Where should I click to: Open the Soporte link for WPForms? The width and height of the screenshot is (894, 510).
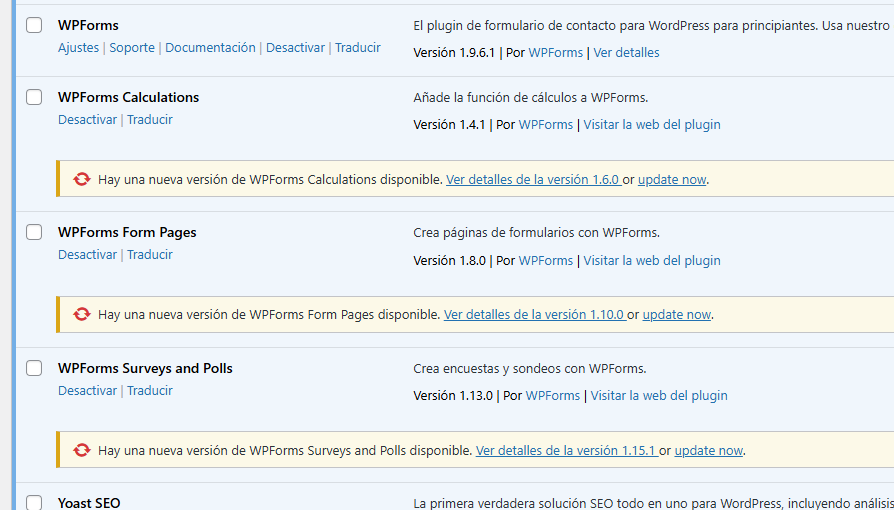[132, 47]
